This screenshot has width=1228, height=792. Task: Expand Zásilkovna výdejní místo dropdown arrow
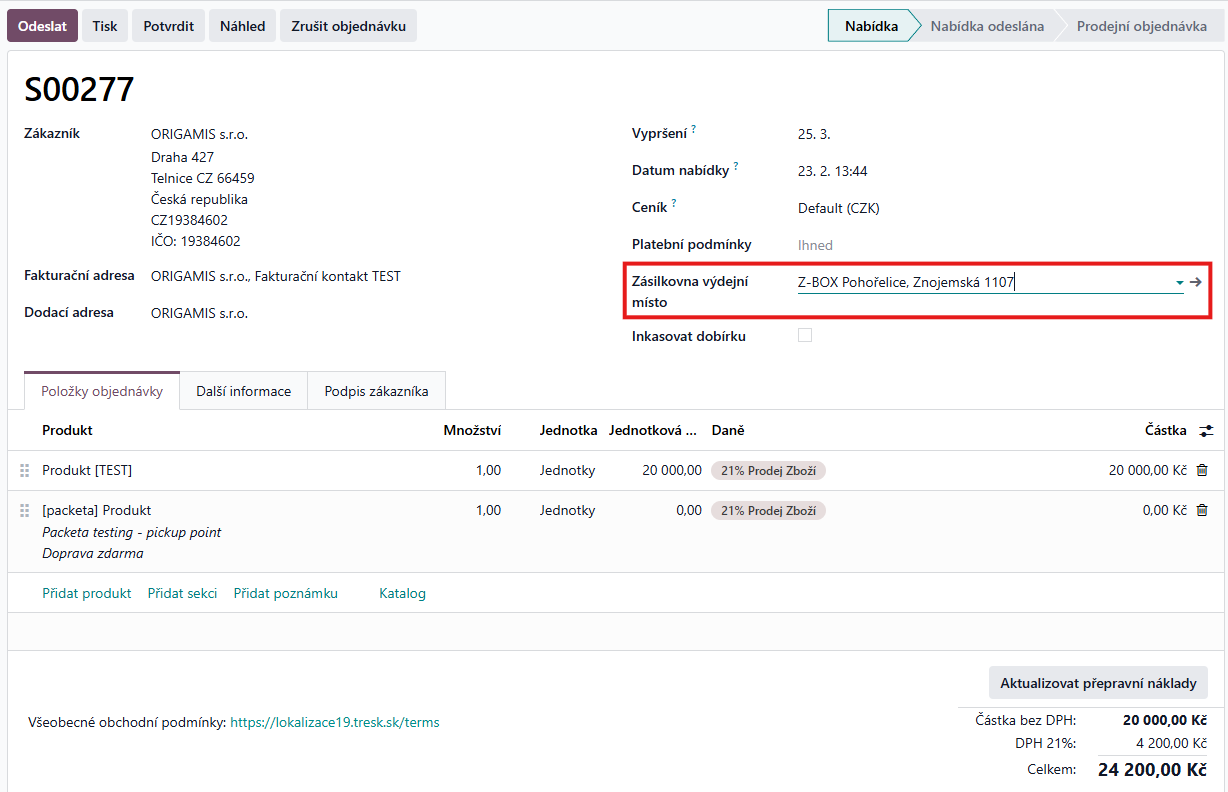tap(1179, 283)
